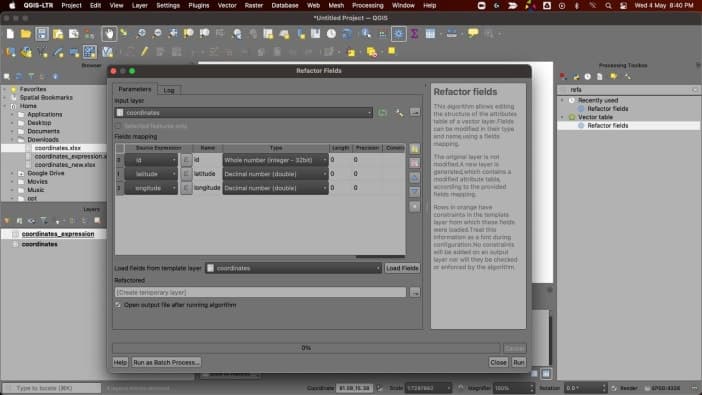This screenshot has height=395, width=702.
Task: Open the template layer coordinates dropdown
Action: click(x=293, y=268)
